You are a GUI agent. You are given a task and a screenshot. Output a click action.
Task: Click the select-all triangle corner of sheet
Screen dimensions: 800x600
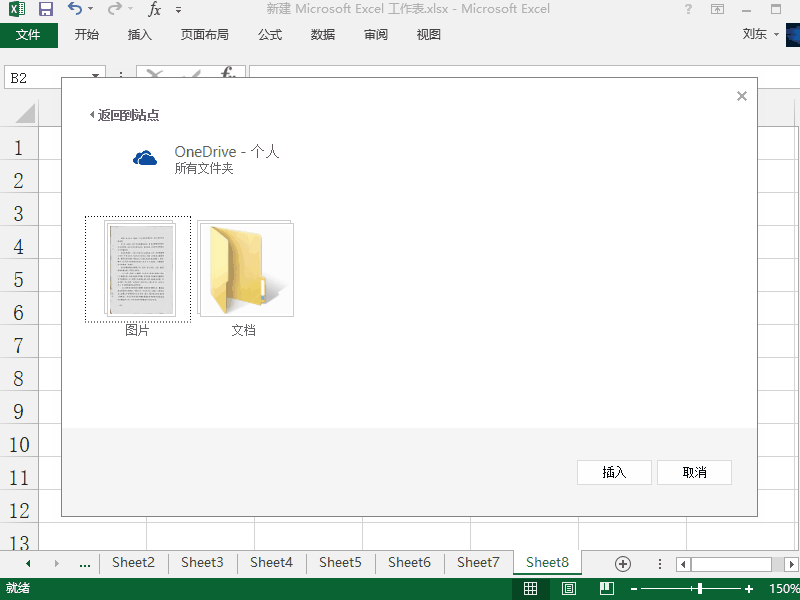click(x=24, y=112)
